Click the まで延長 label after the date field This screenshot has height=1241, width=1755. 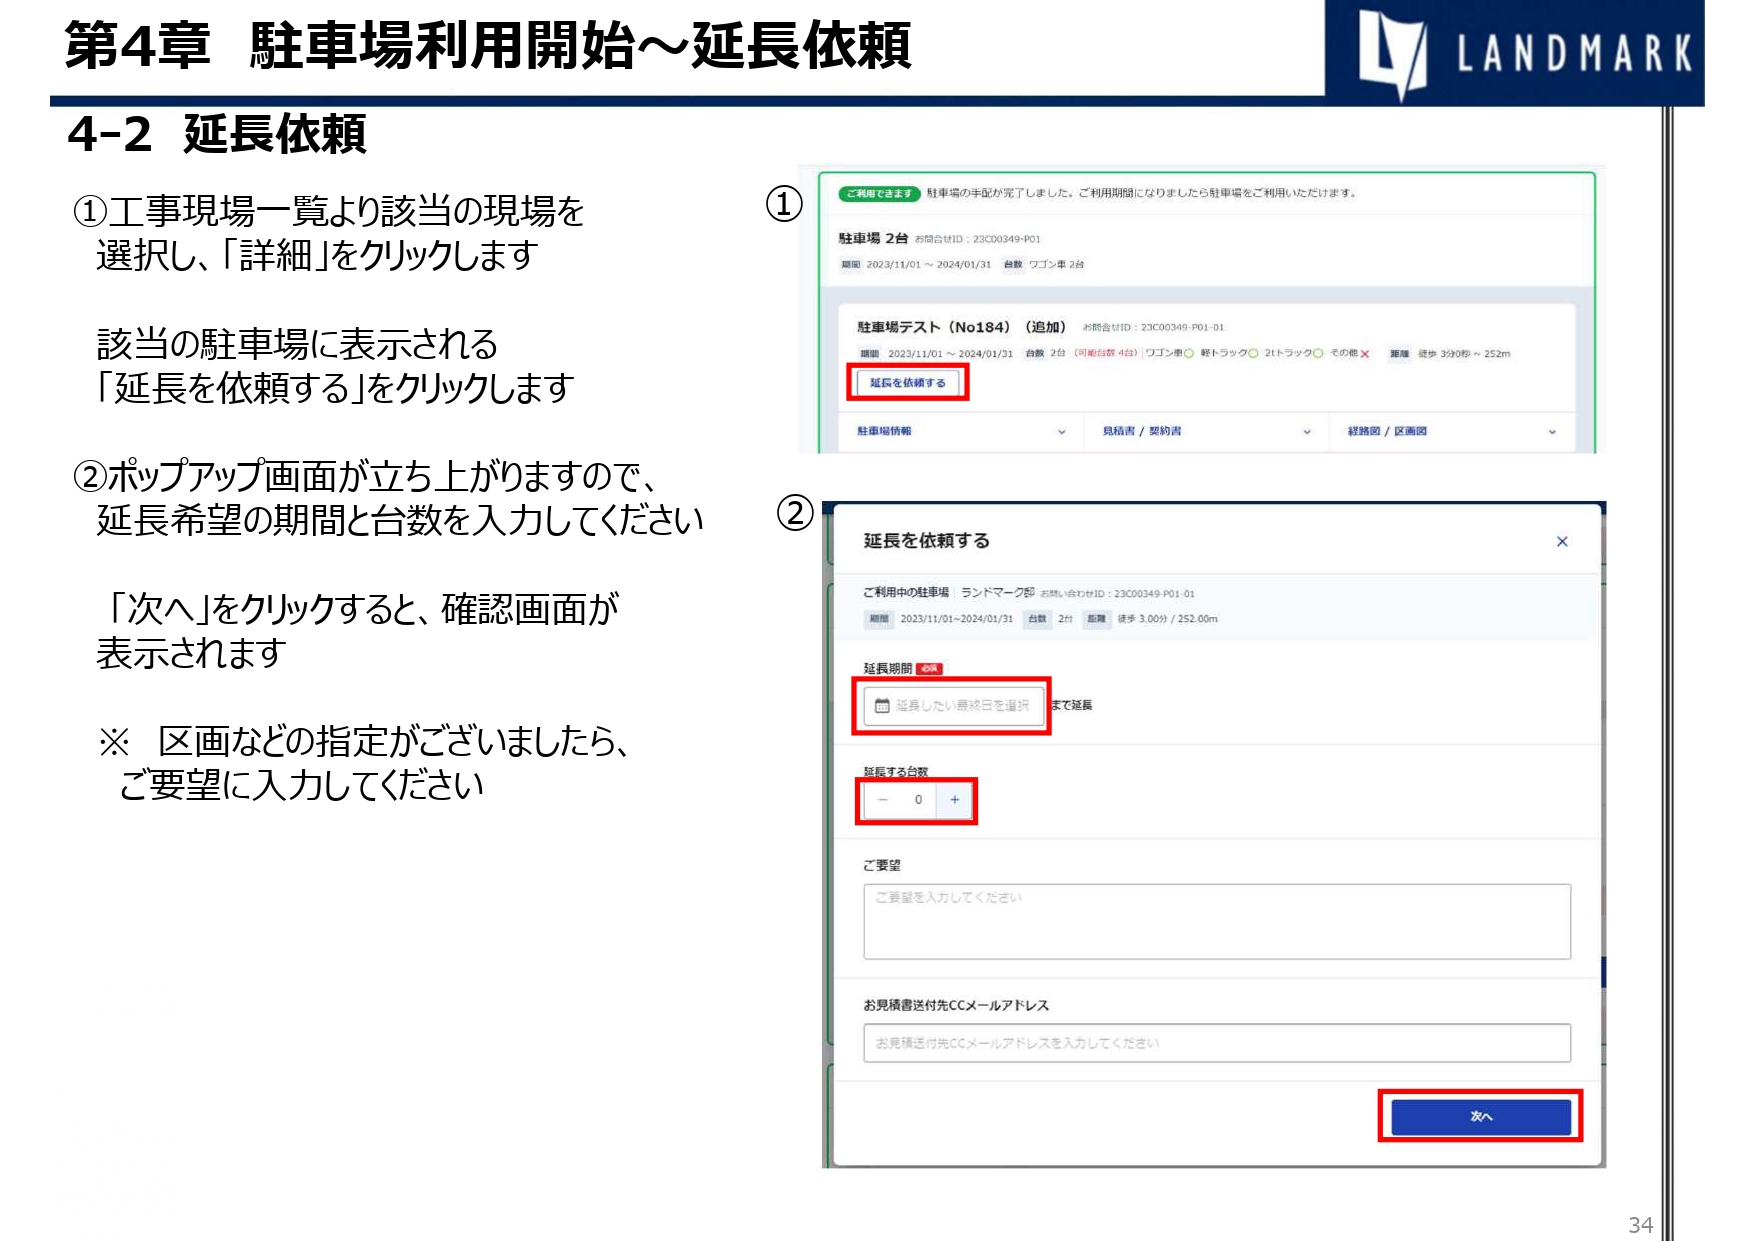click(x=1072, y=706)
